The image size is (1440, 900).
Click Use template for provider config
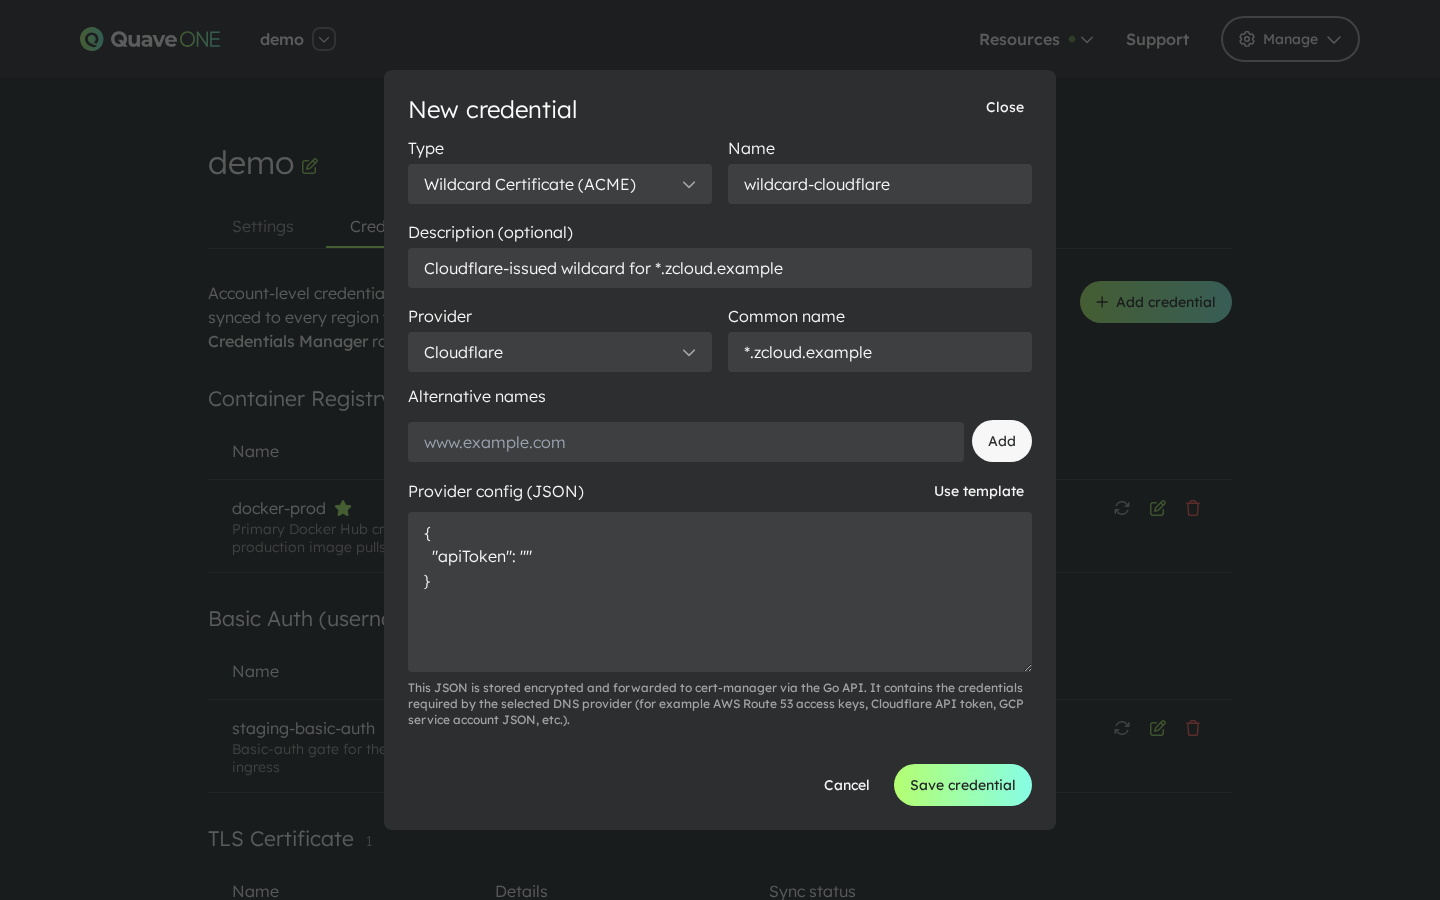(x=979, y=491)
